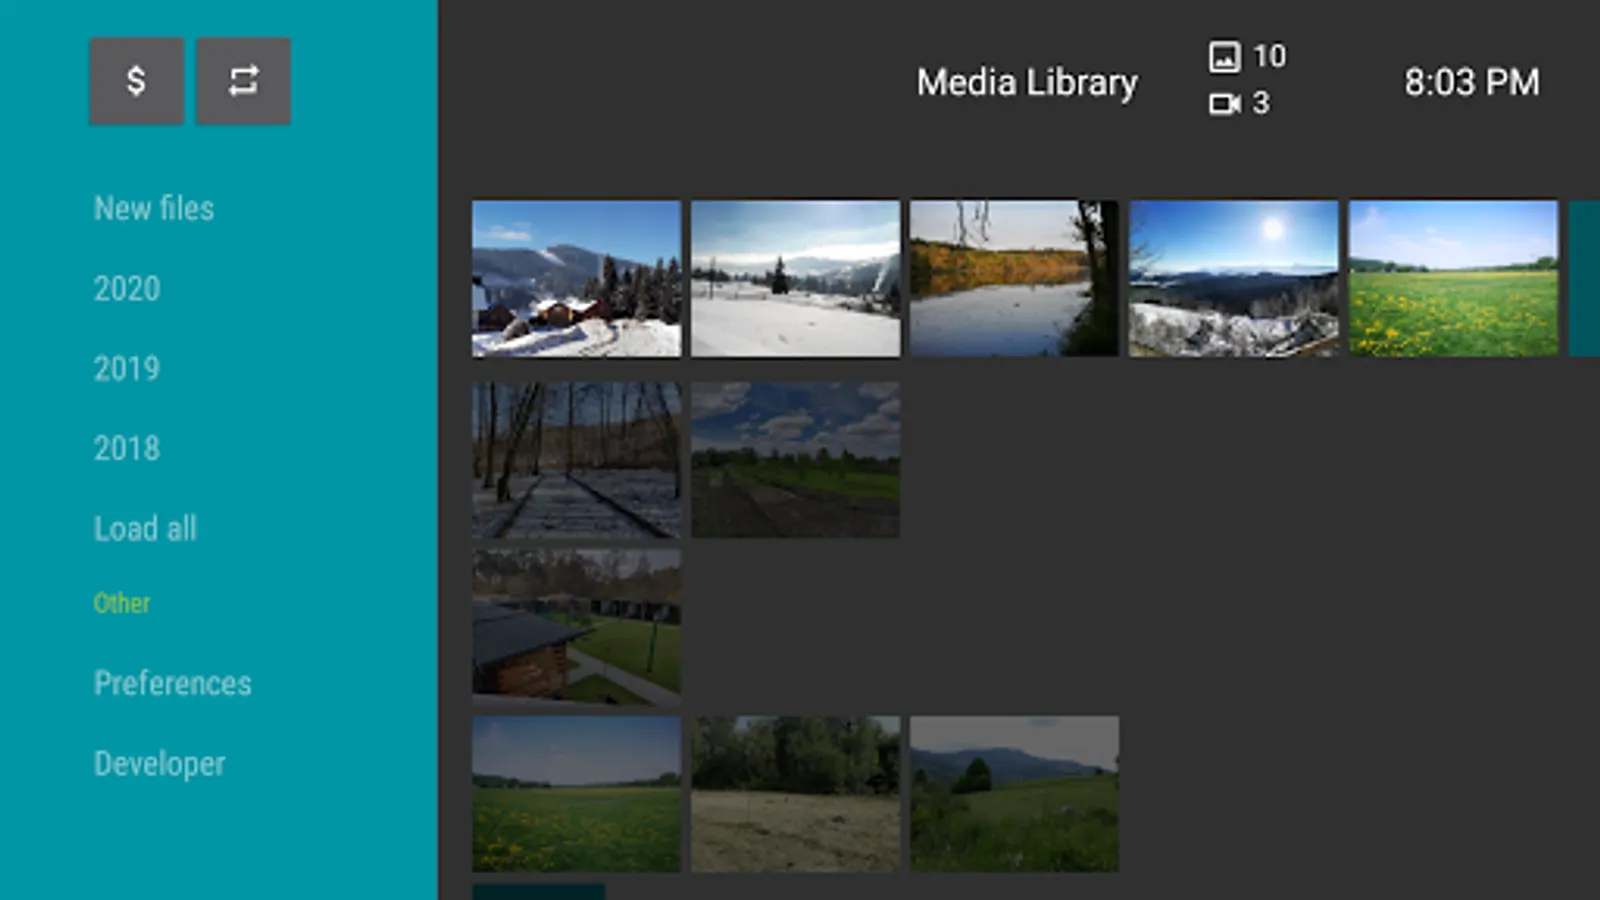Click the dollar sign donate button
The height and width of the screenshot is (900, 1600).
coord(137,81)
